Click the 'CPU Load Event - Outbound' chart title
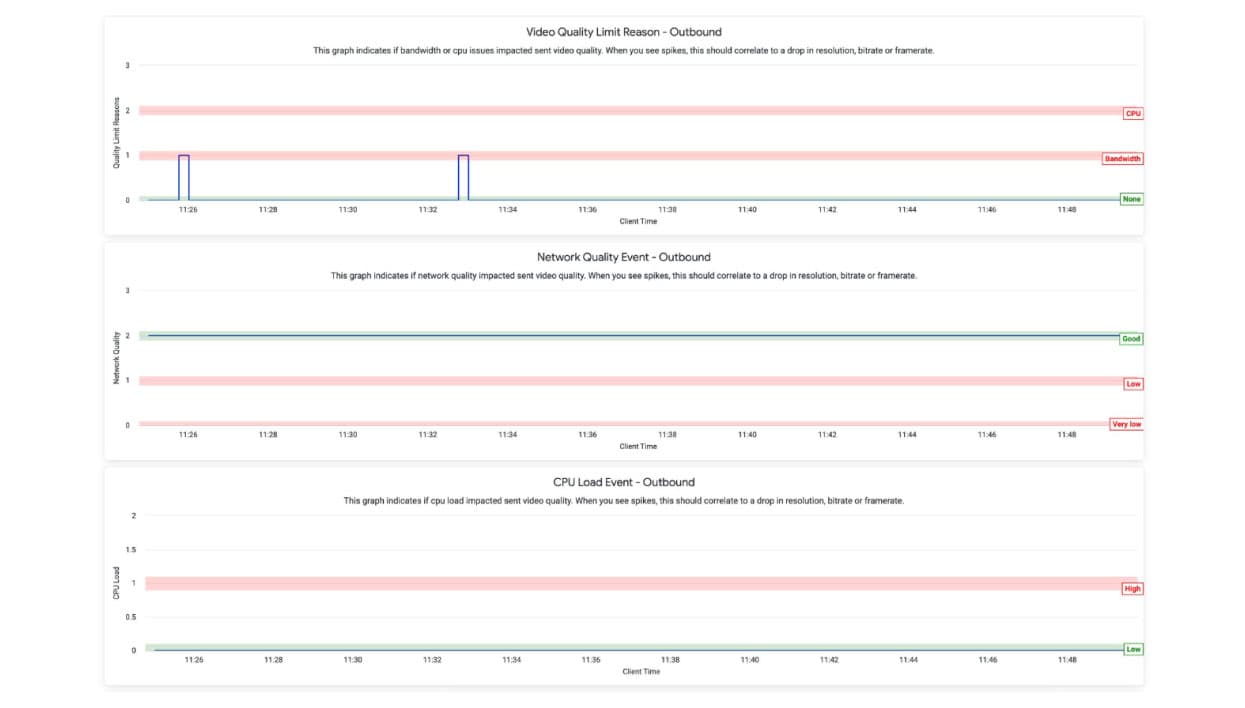 623,482
